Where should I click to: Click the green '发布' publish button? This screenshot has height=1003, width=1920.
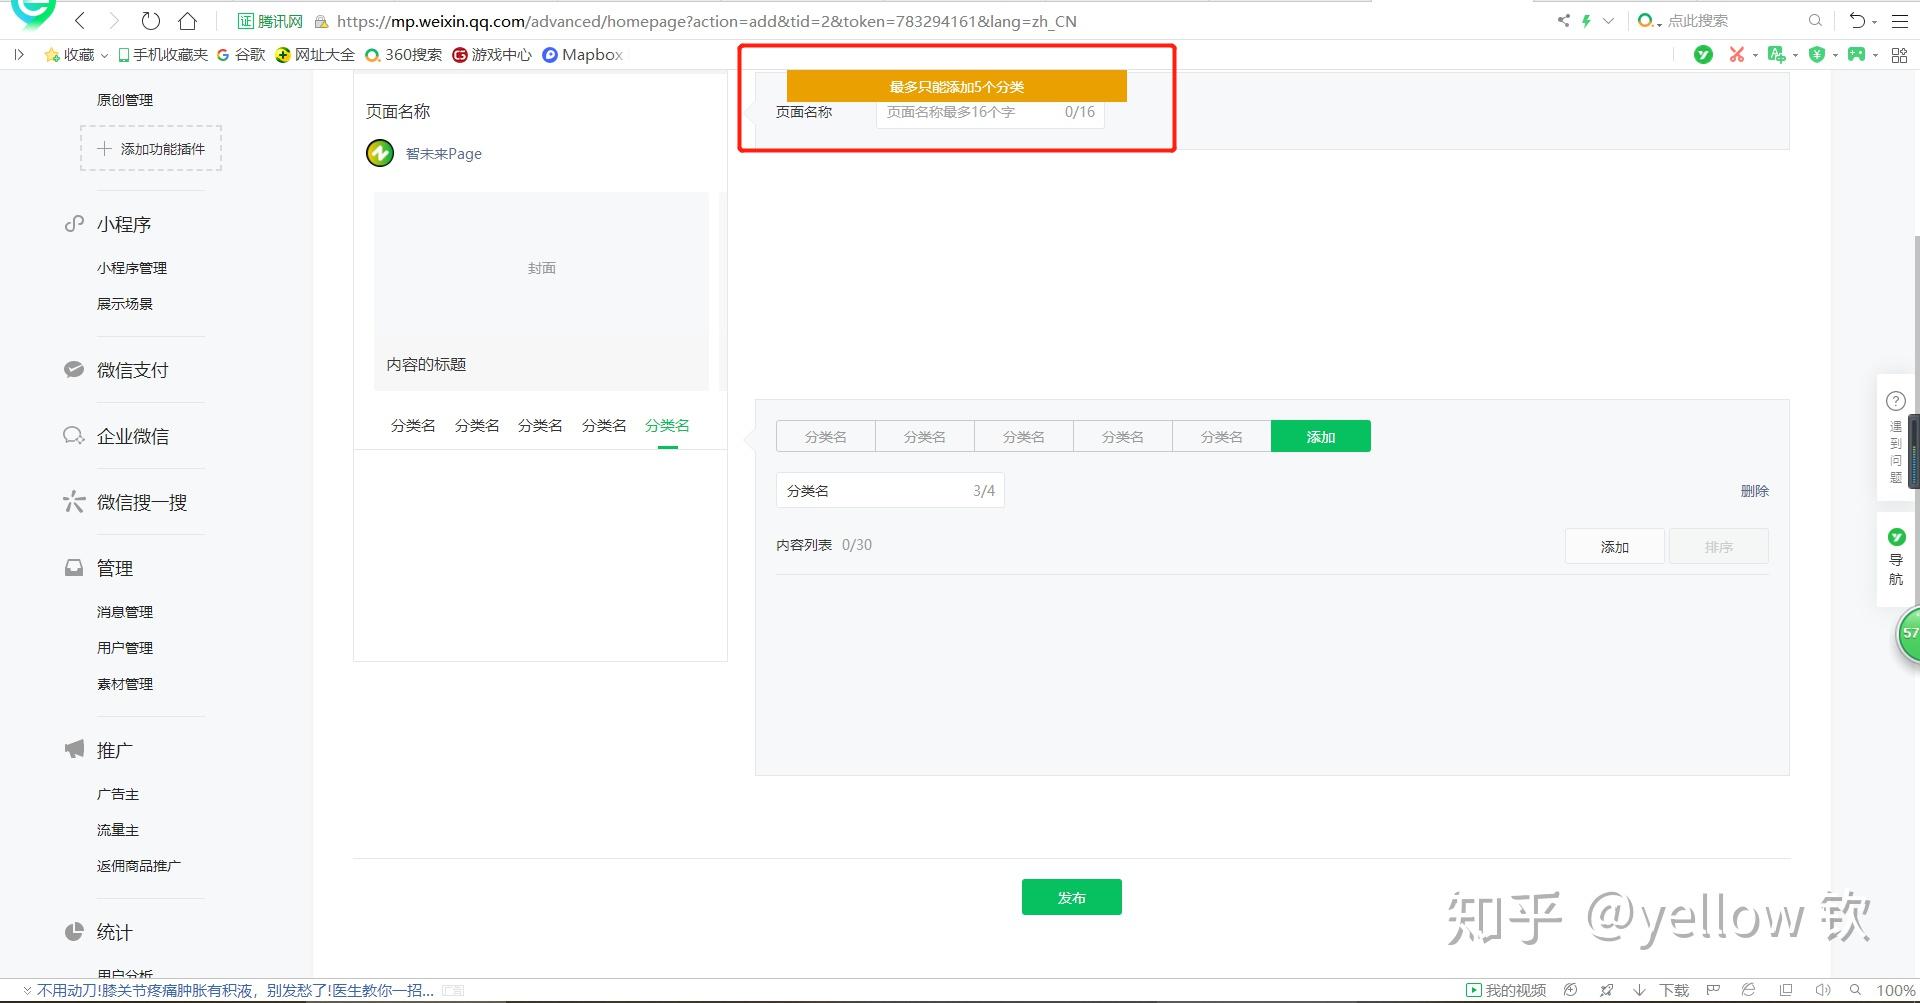click(x=1072, y=897)
